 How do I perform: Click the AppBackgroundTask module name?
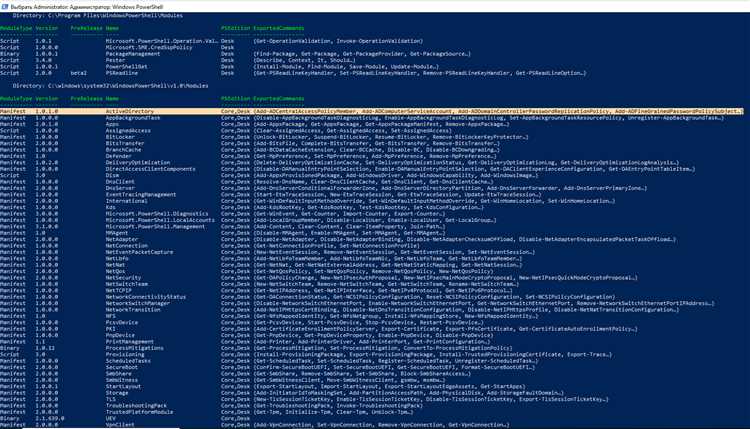(x=133, y=118)
